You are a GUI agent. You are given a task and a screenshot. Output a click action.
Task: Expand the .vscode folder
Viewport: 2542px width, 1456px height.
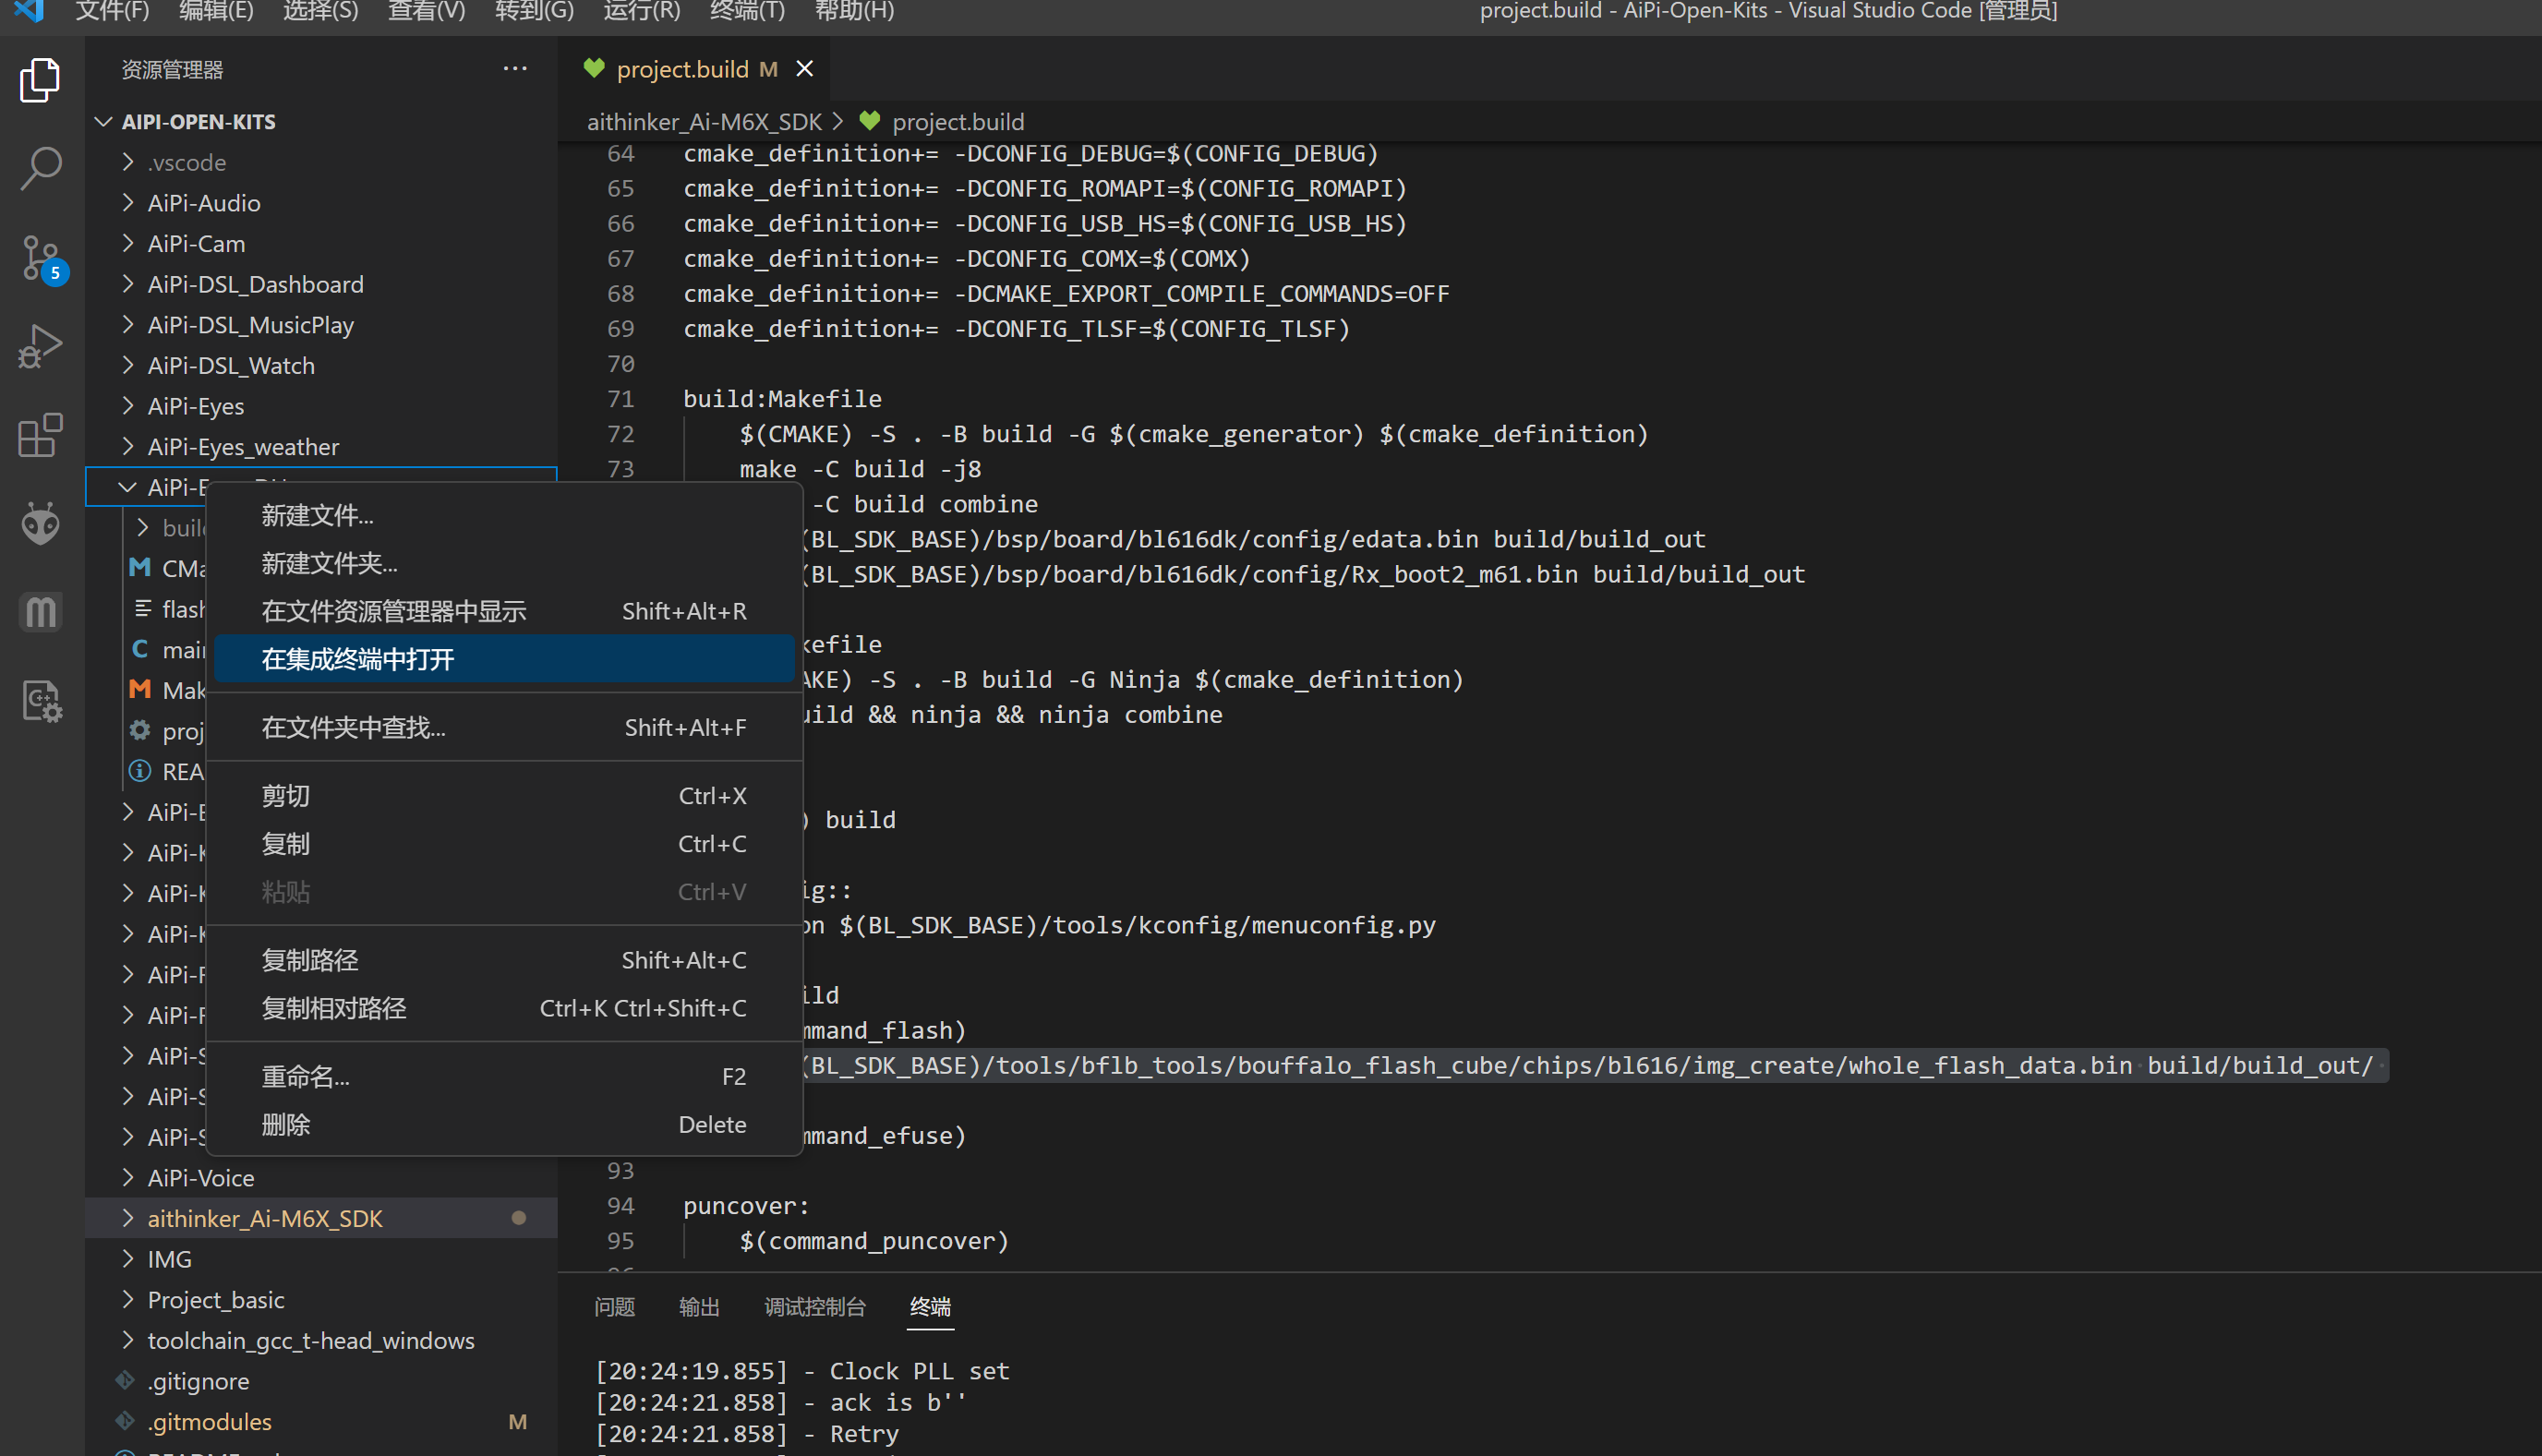(127, 162)
